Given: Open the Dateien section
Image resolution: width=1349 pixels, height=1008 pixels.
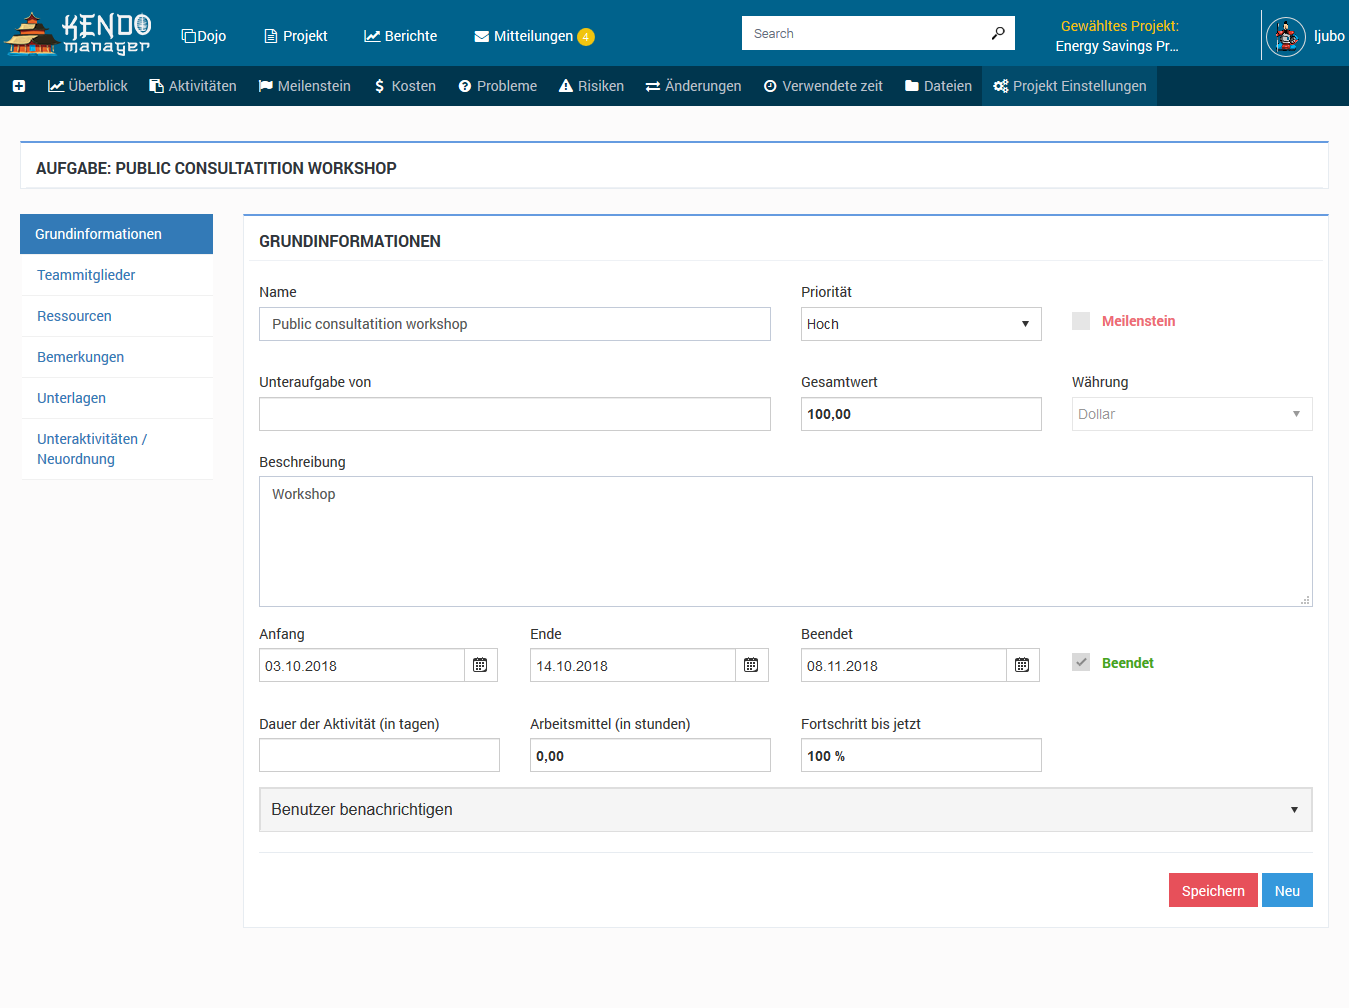Looking at the screenshot, I should pyautogui.click(x=938, y=86).
